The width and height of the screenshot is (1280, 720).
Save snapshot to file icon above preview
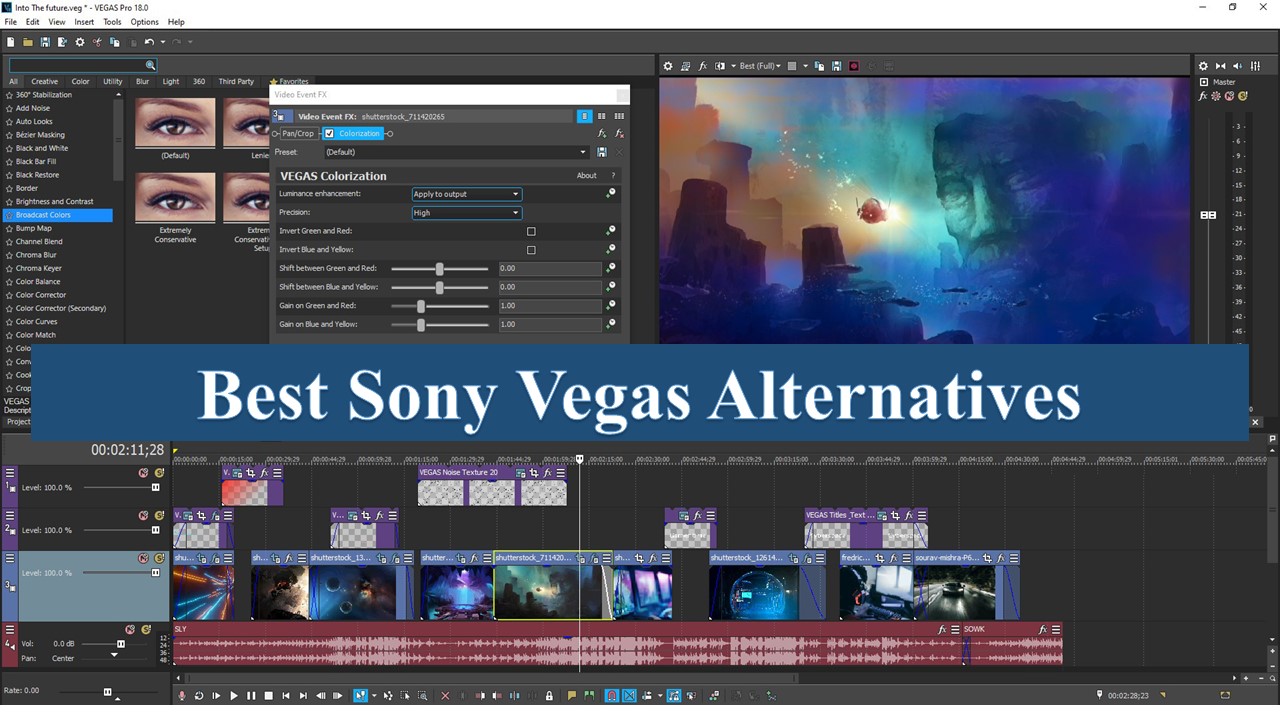pyautogui.click(x=836, y=66)
